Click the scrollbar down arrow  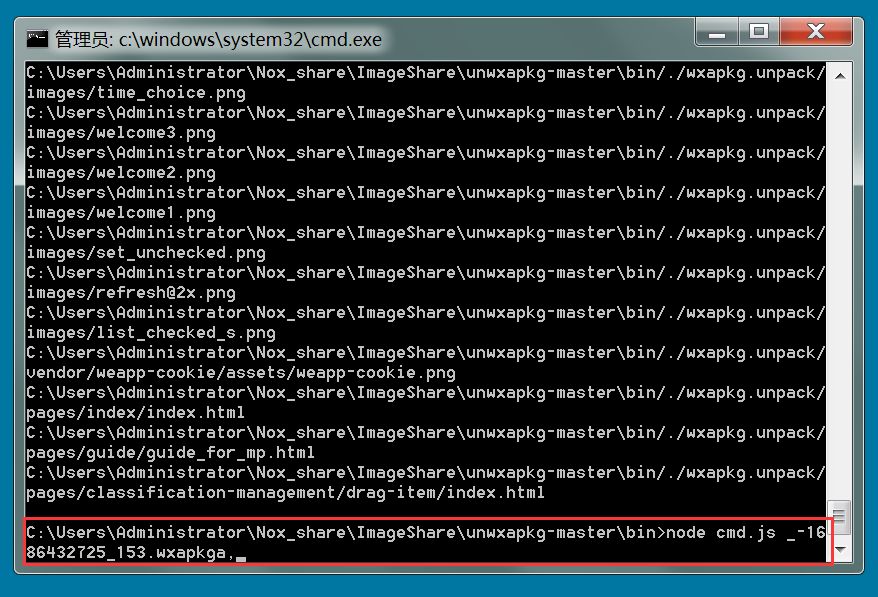[839, 549]
